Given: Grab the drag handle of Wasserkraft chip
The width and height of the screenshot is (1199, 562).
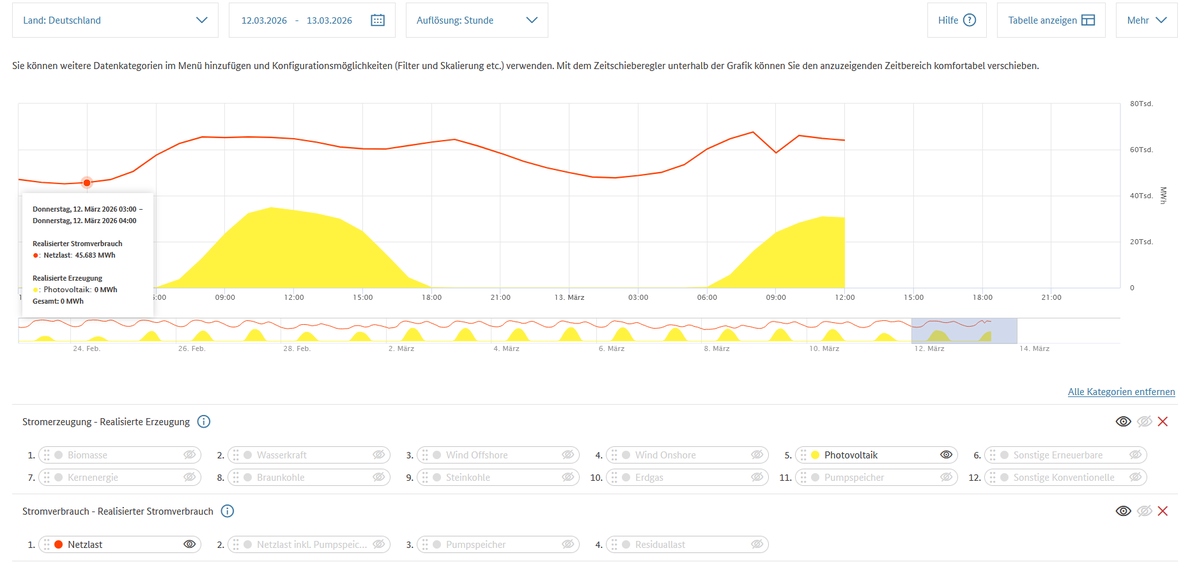Looking at the screenshot, I should 236,455.
